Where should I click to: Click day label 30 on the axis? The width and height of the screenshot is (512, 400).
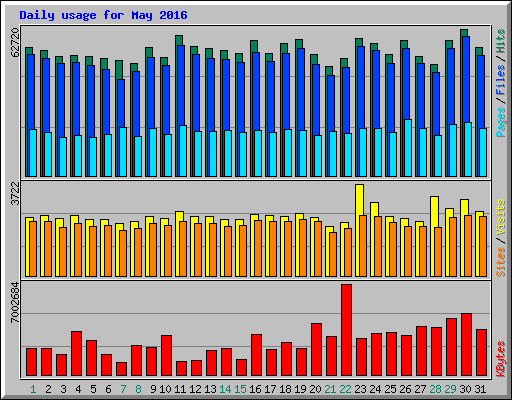[465, 389]
